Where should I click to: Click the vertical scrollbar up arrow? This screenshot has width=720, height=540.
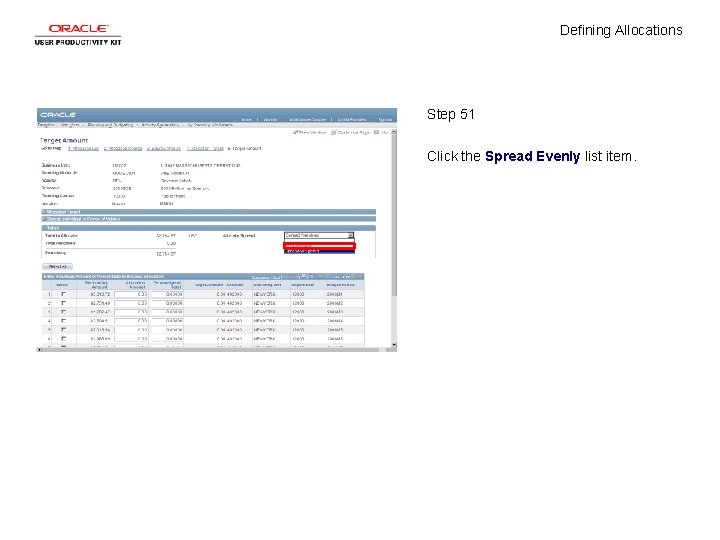click(394, 132)
